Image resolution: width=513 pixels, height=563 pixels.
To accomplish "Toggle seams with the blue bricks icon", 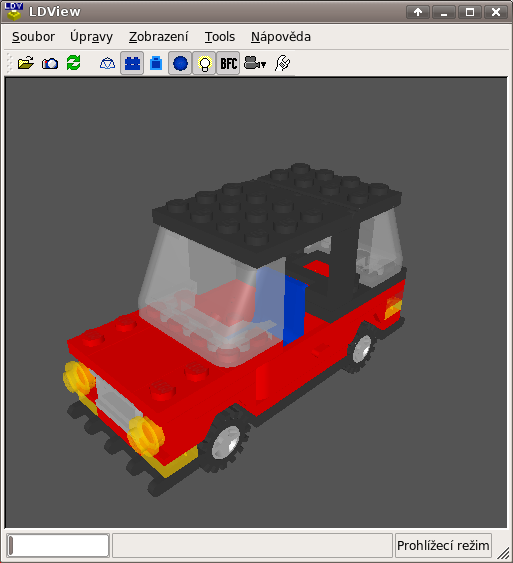I will pos(132,63).
